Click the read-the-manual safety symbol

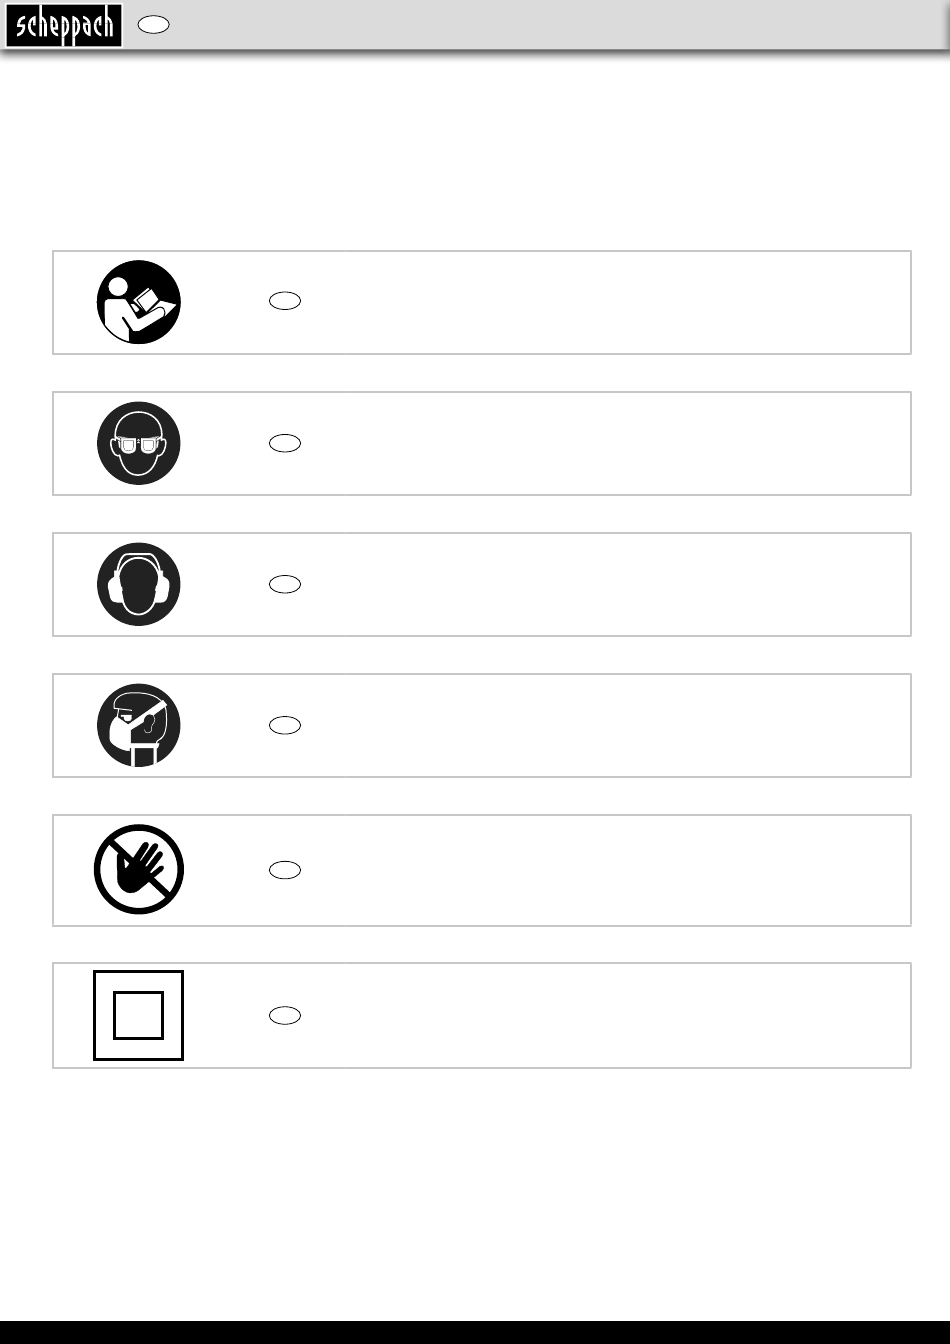coord(139,302)
